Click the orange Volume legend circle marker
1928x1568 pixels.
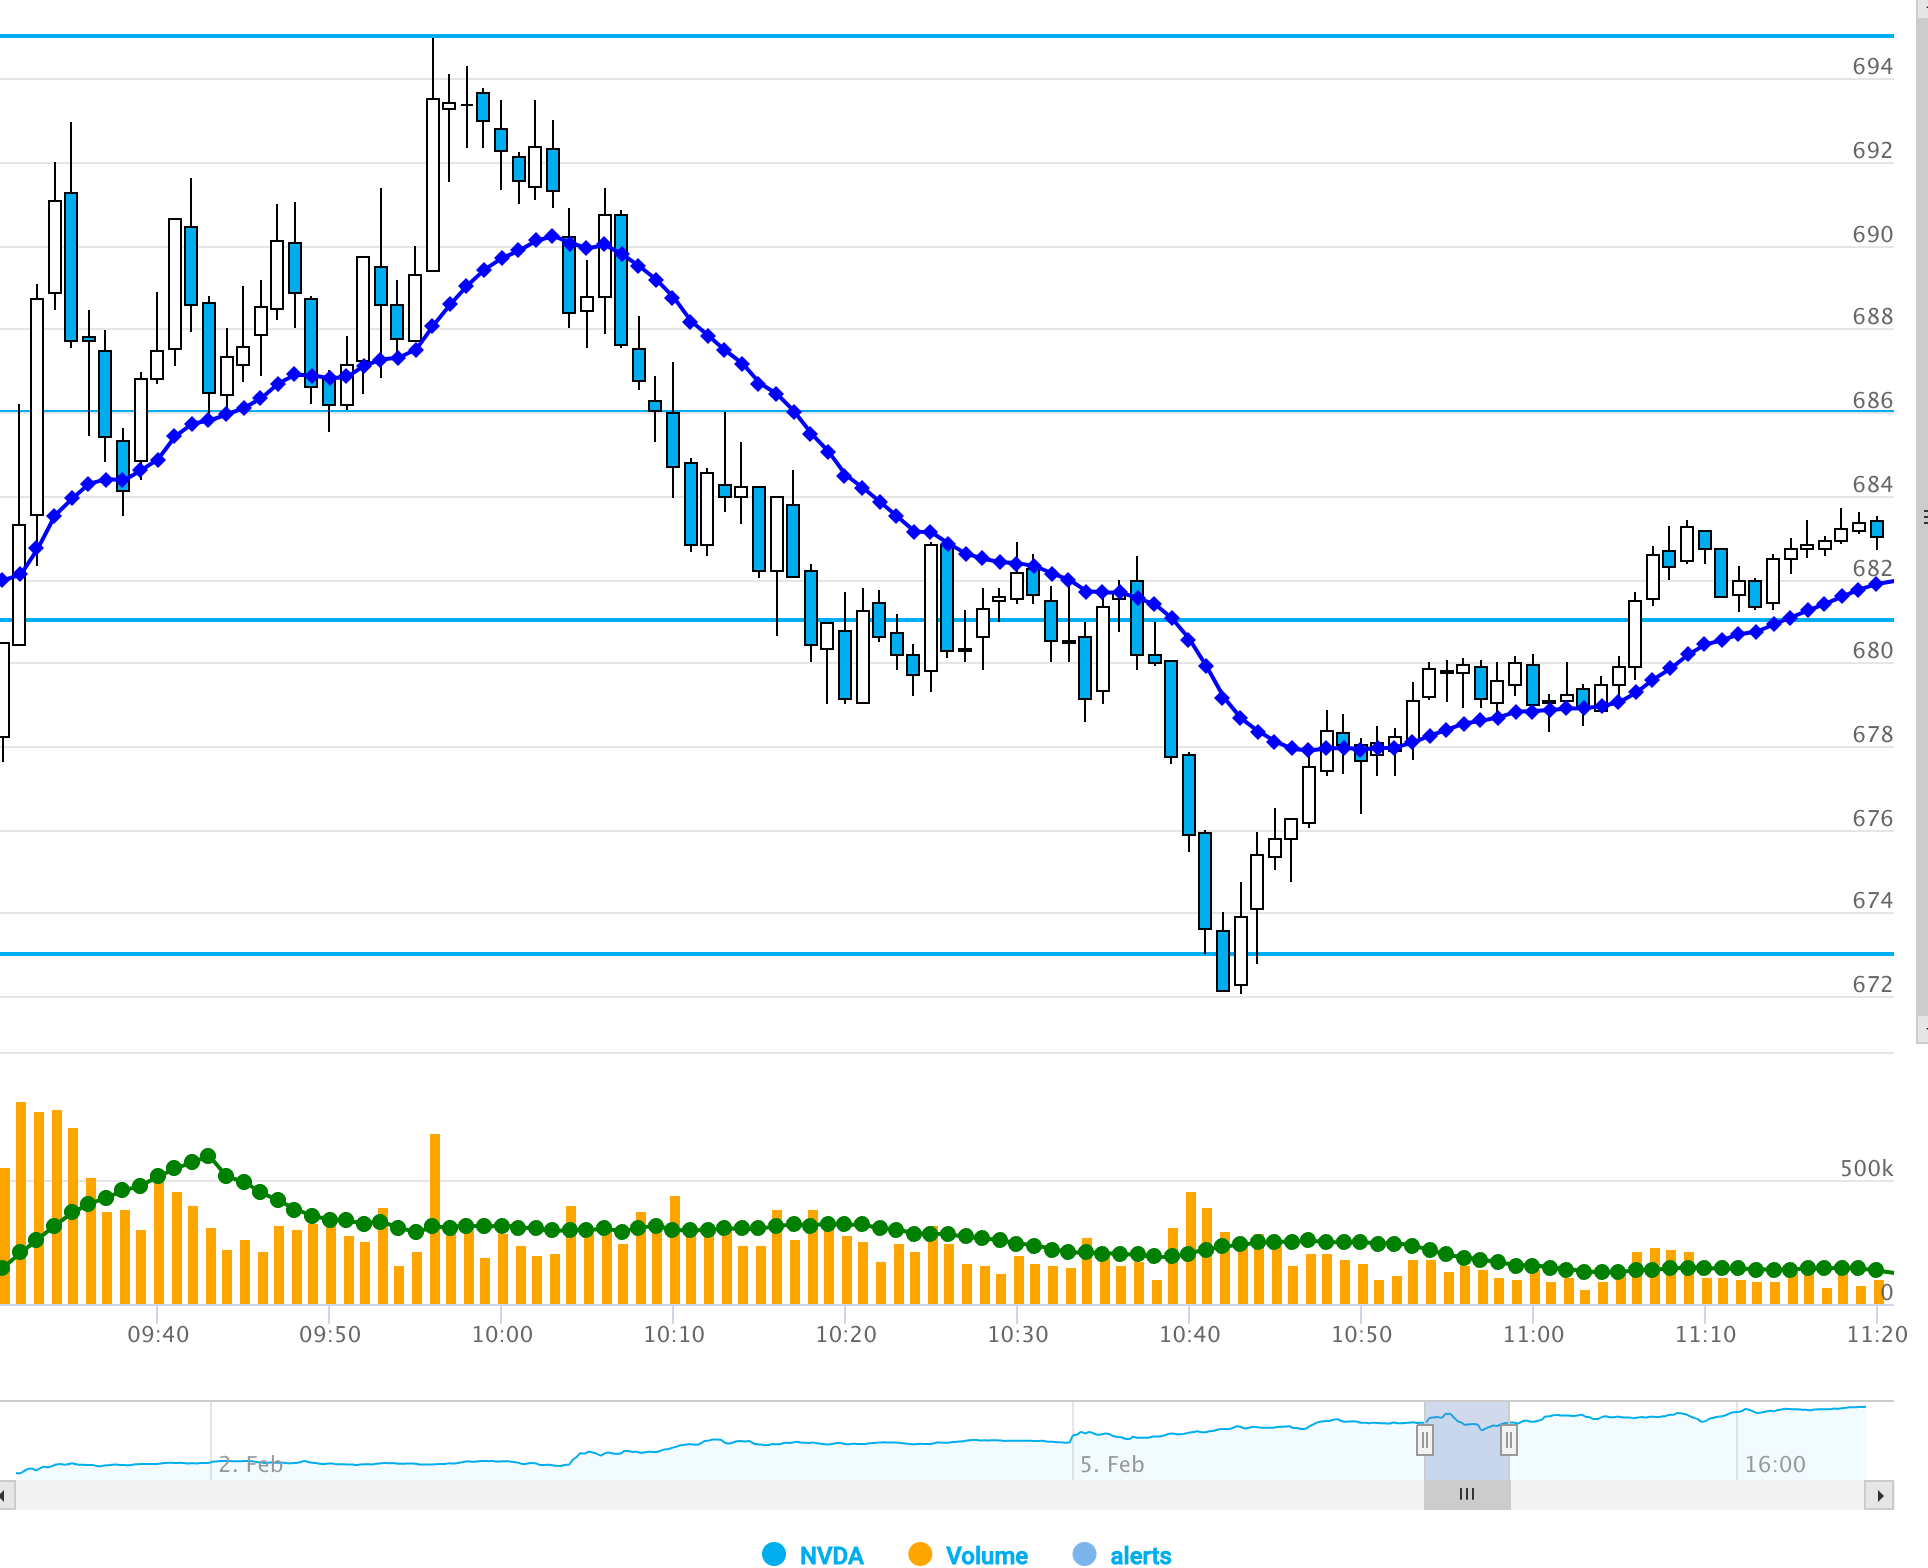pos(920,1554)
